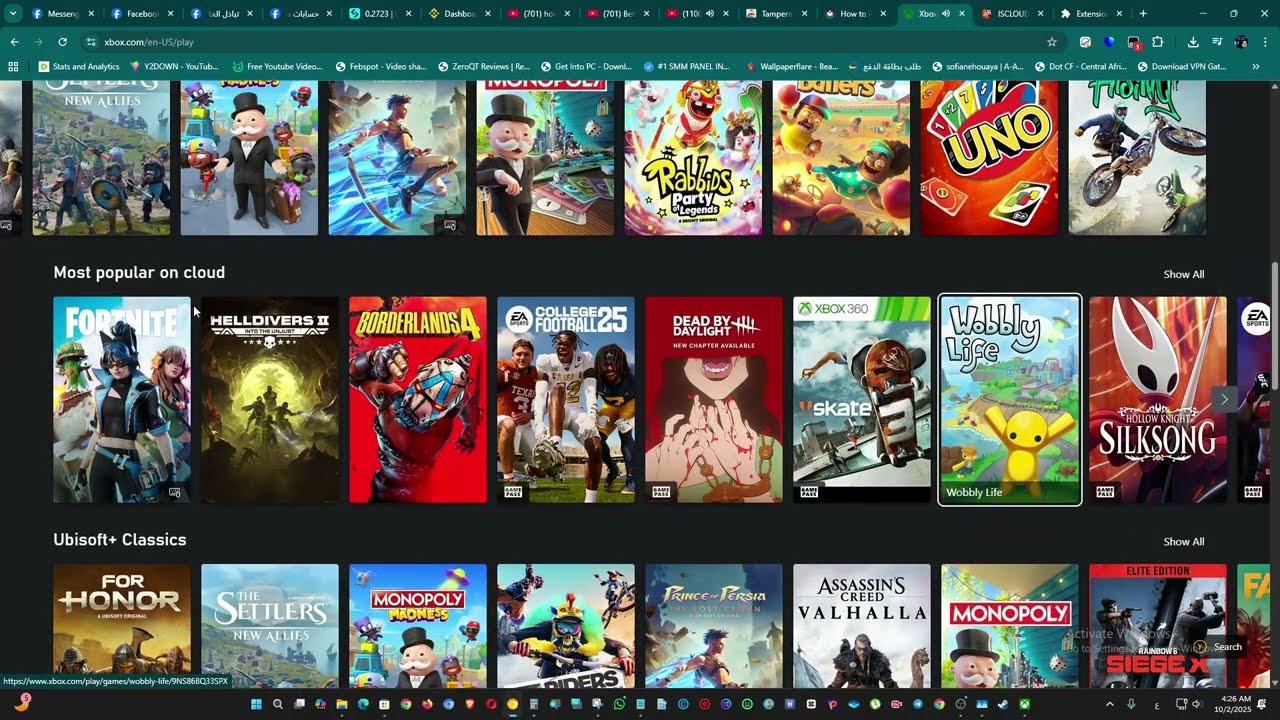Viewport: 1280px width, 720px height.
Task: Switch to the Messenger tab
Action: point(63,14)
